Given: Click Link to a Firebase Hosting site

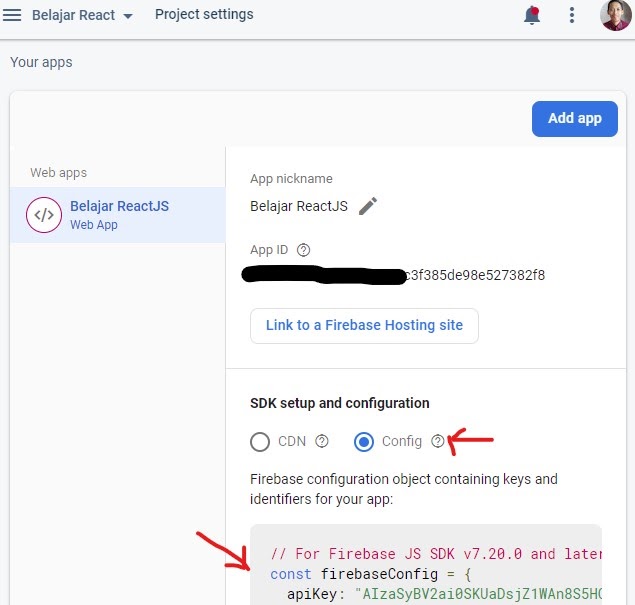Looking at the screenshot, I should pyautogui.click(x=364, y=325).
